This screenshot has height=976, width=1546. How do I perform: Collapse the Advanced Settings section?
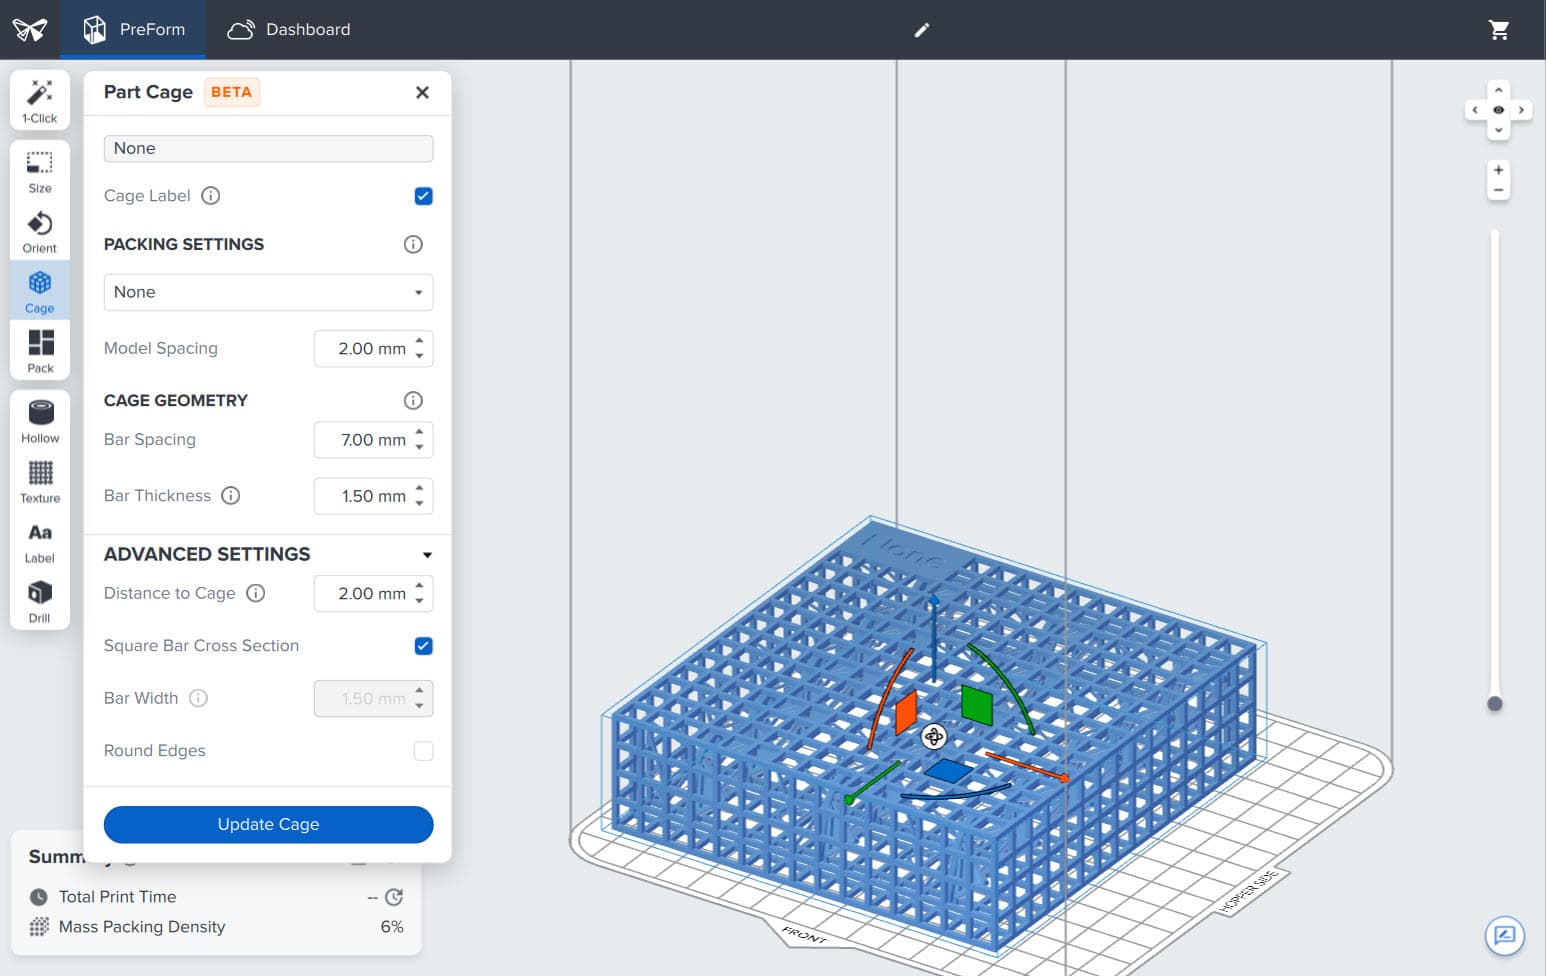pos(427,555)
